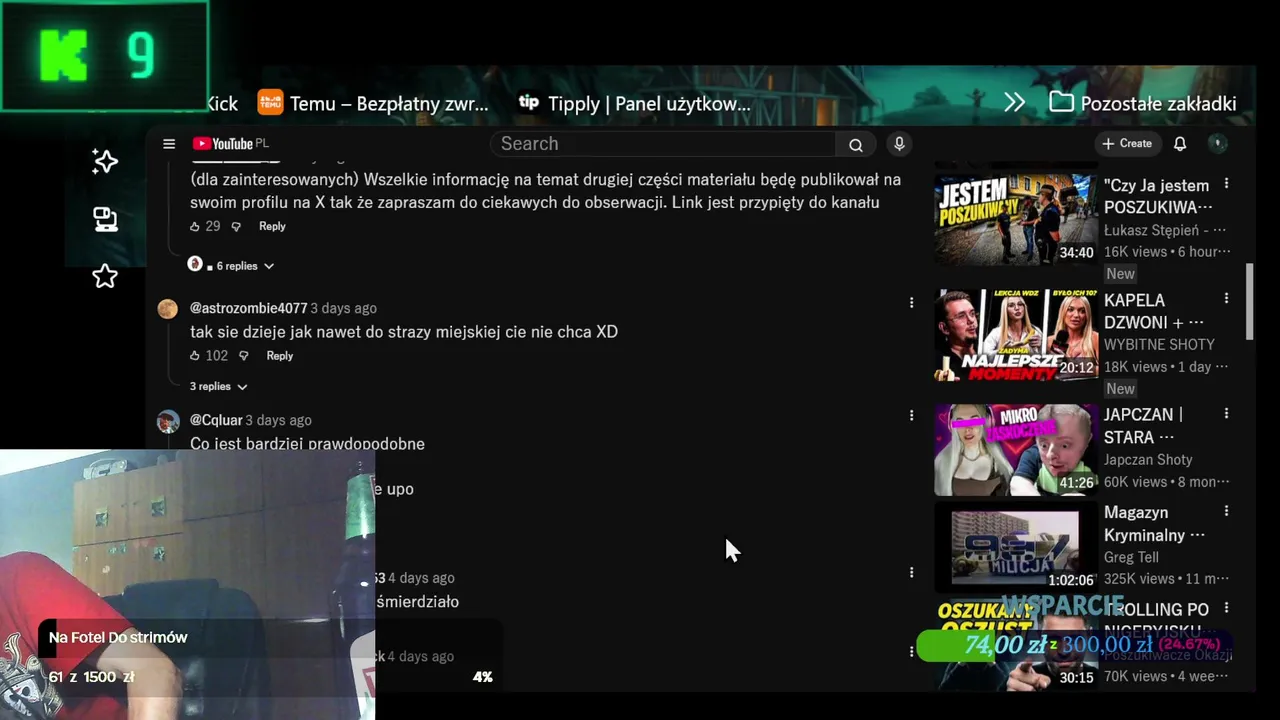Open @astrozombie4077 profile avatar

point(168,309)
